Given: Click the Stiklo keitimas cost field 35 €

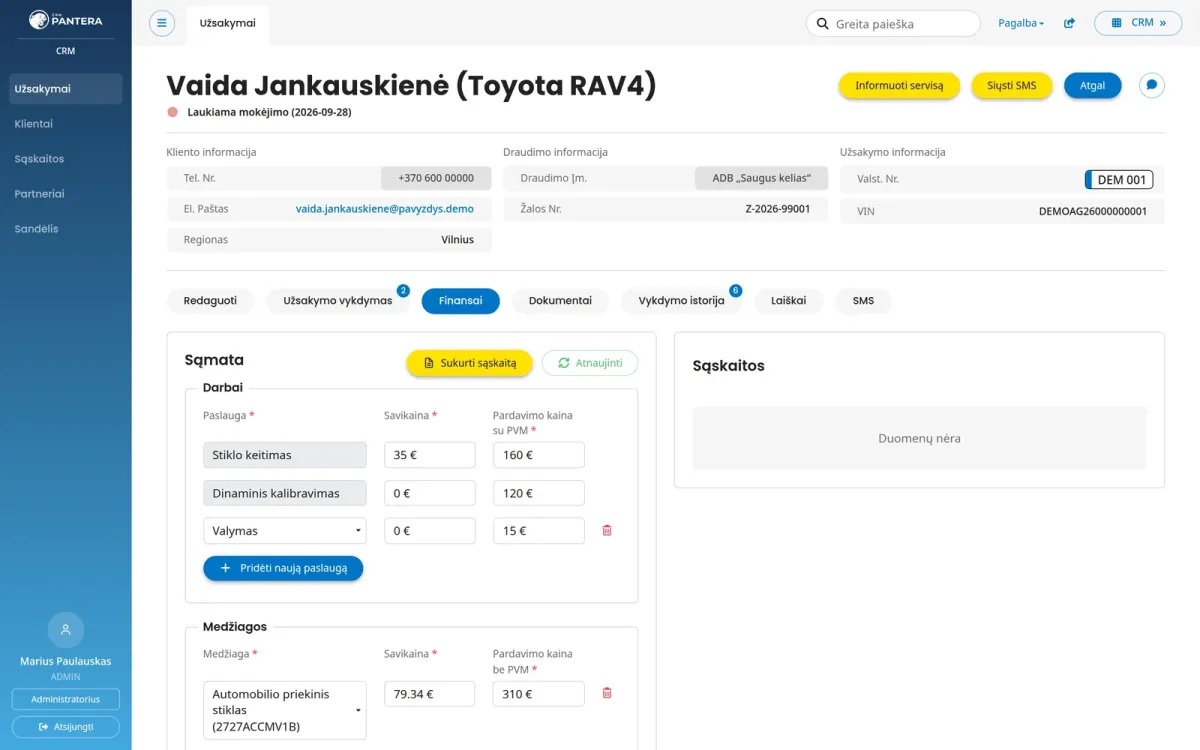Looking at the screenshot, I should [430, 455].
